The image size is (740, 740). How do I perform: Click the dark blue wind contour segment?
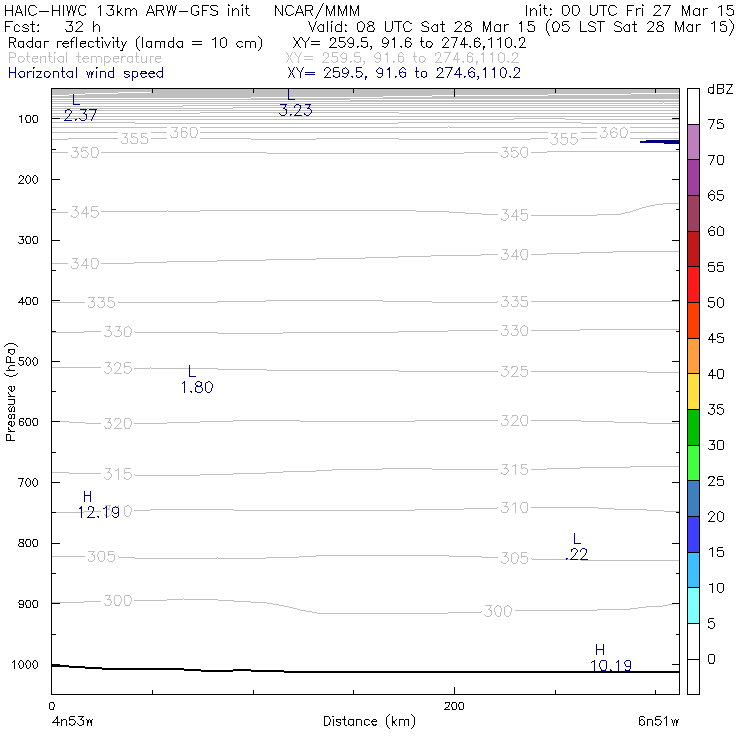[x=660, y=142]
